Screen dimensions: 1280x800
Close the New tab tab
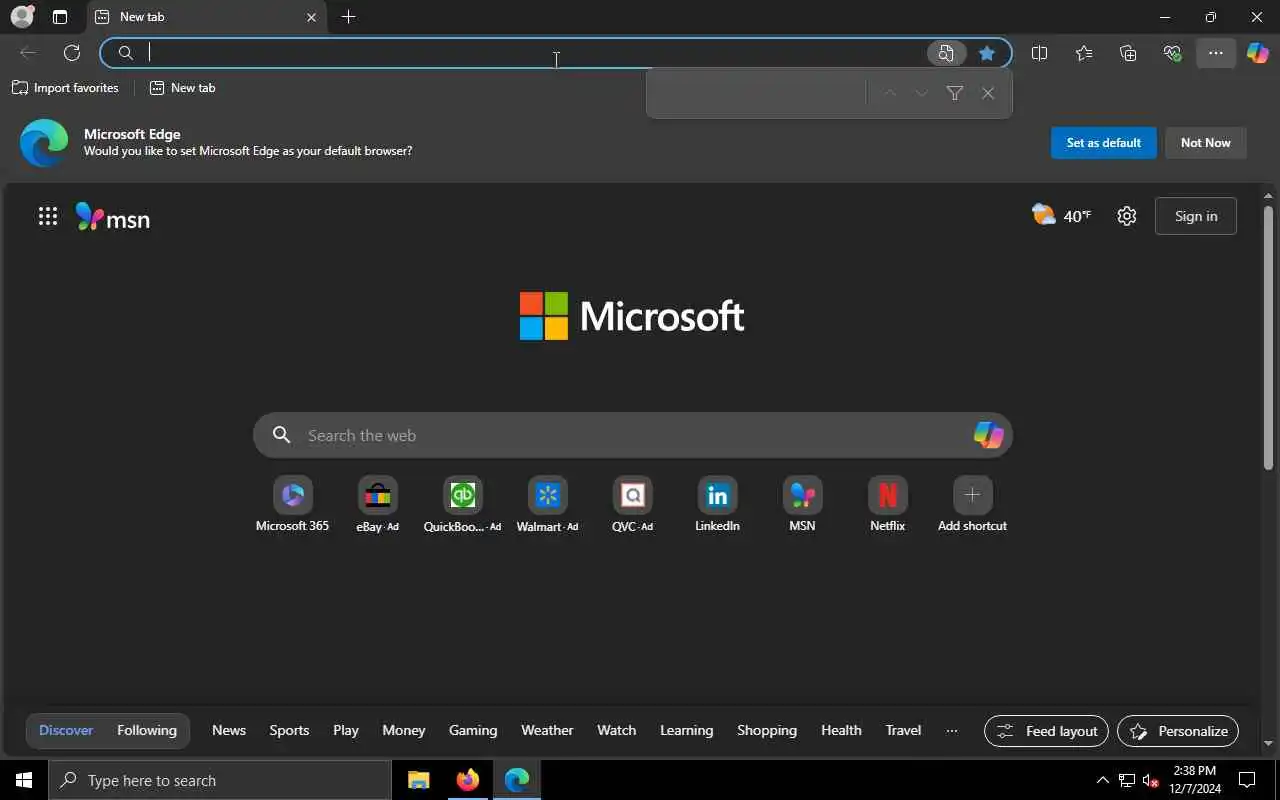[311, 17]
